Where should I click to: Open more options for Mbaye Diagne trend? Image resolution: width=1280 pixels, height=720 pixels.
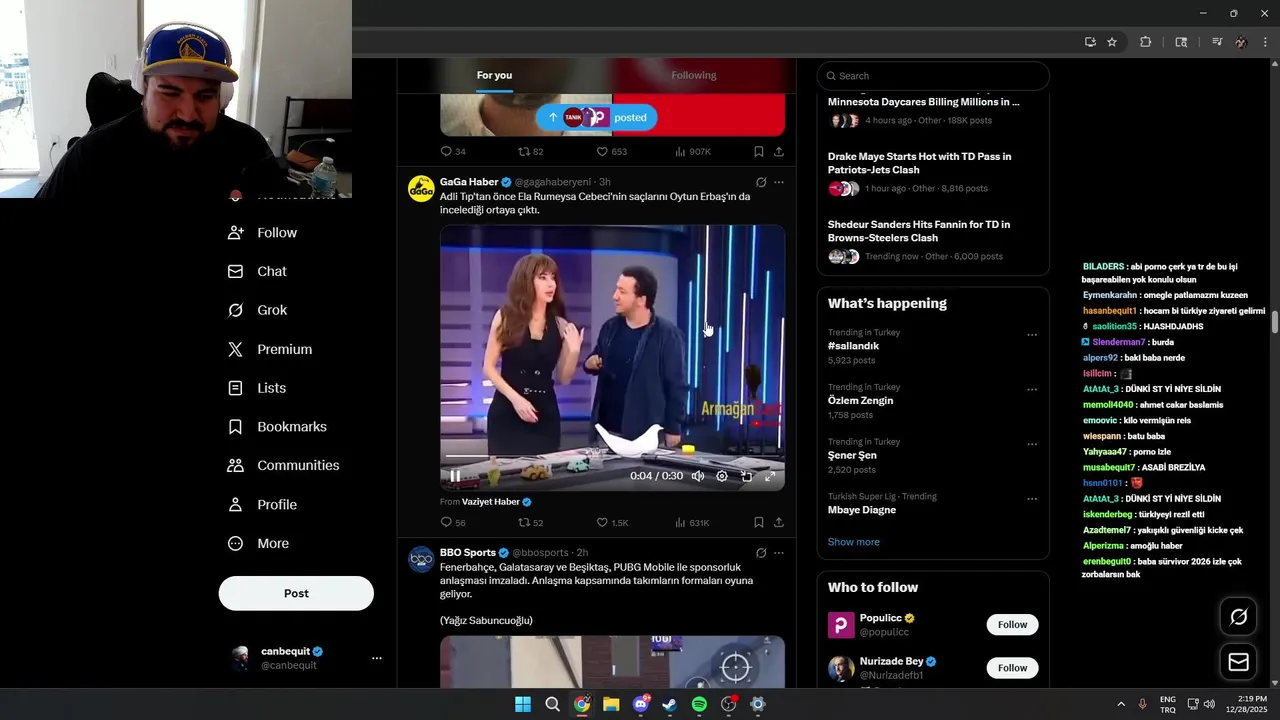tap(1032, 499)
